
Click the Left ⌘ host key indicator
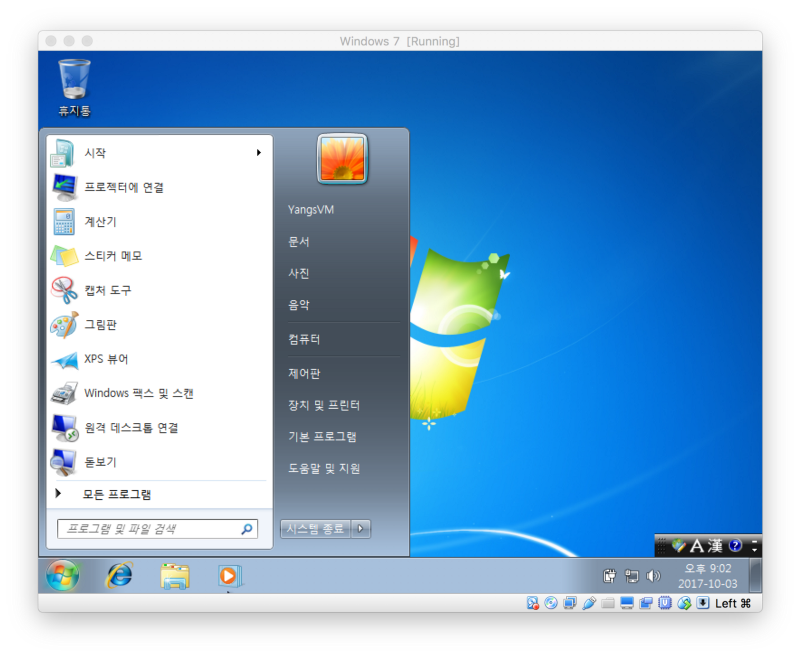coord(733,603)
